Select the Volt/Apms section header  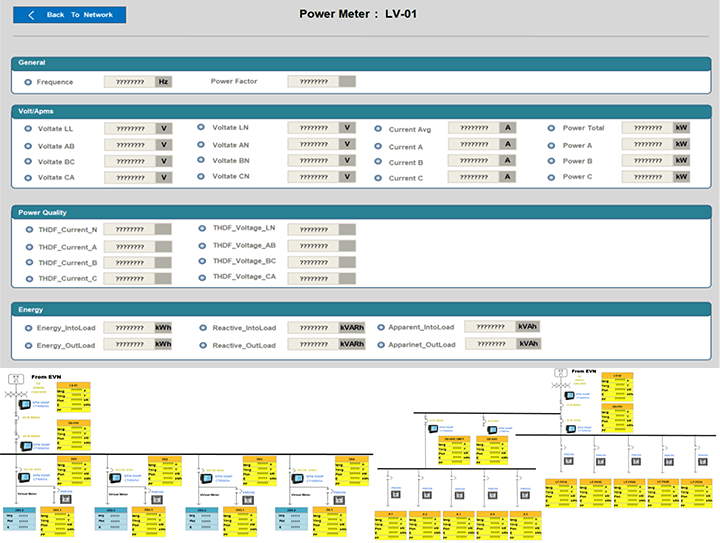pos(360,111)
